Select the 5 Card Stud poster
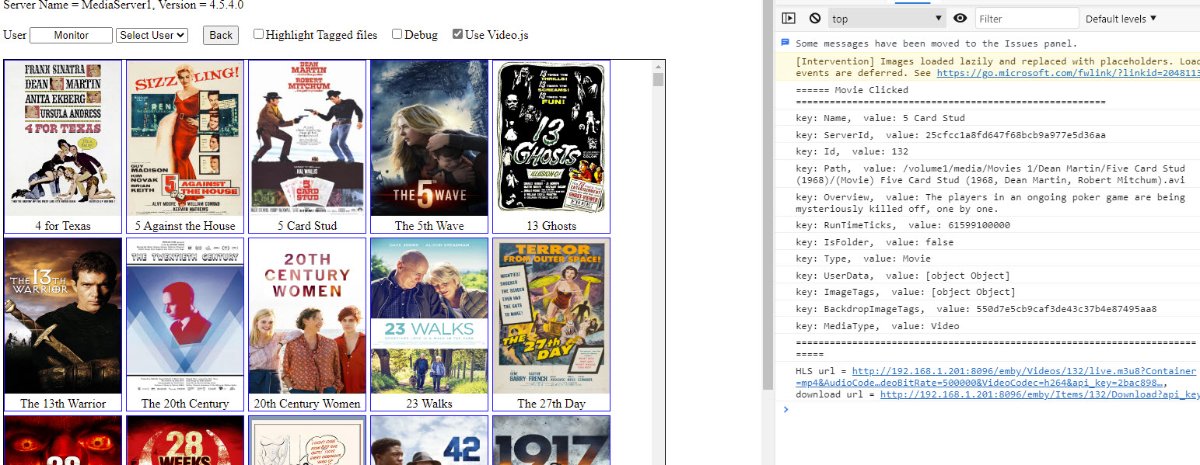Screen dimensions: 1200x465 307,138
